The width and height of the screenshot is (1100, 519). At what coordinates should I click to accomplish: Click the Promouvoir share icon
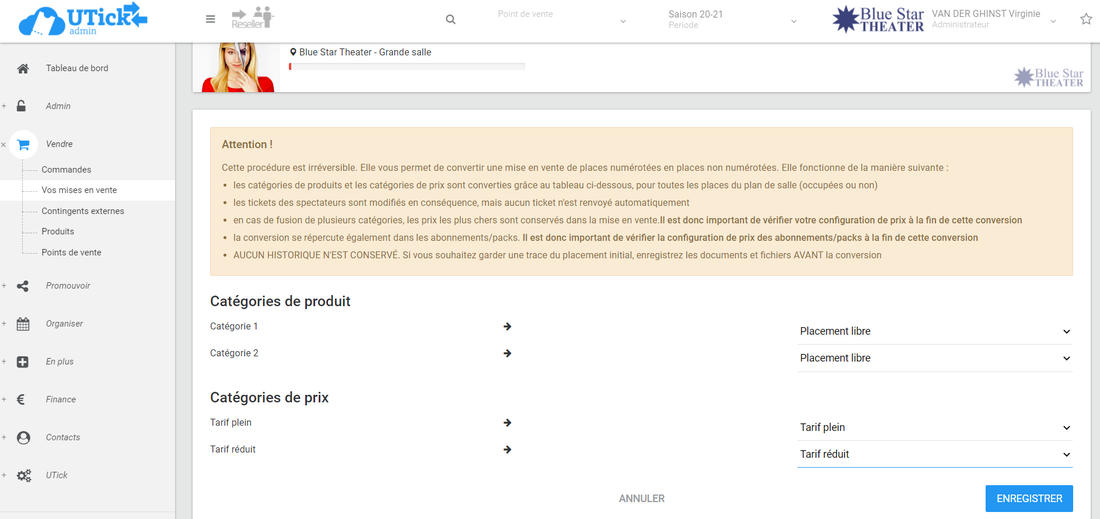23,286
